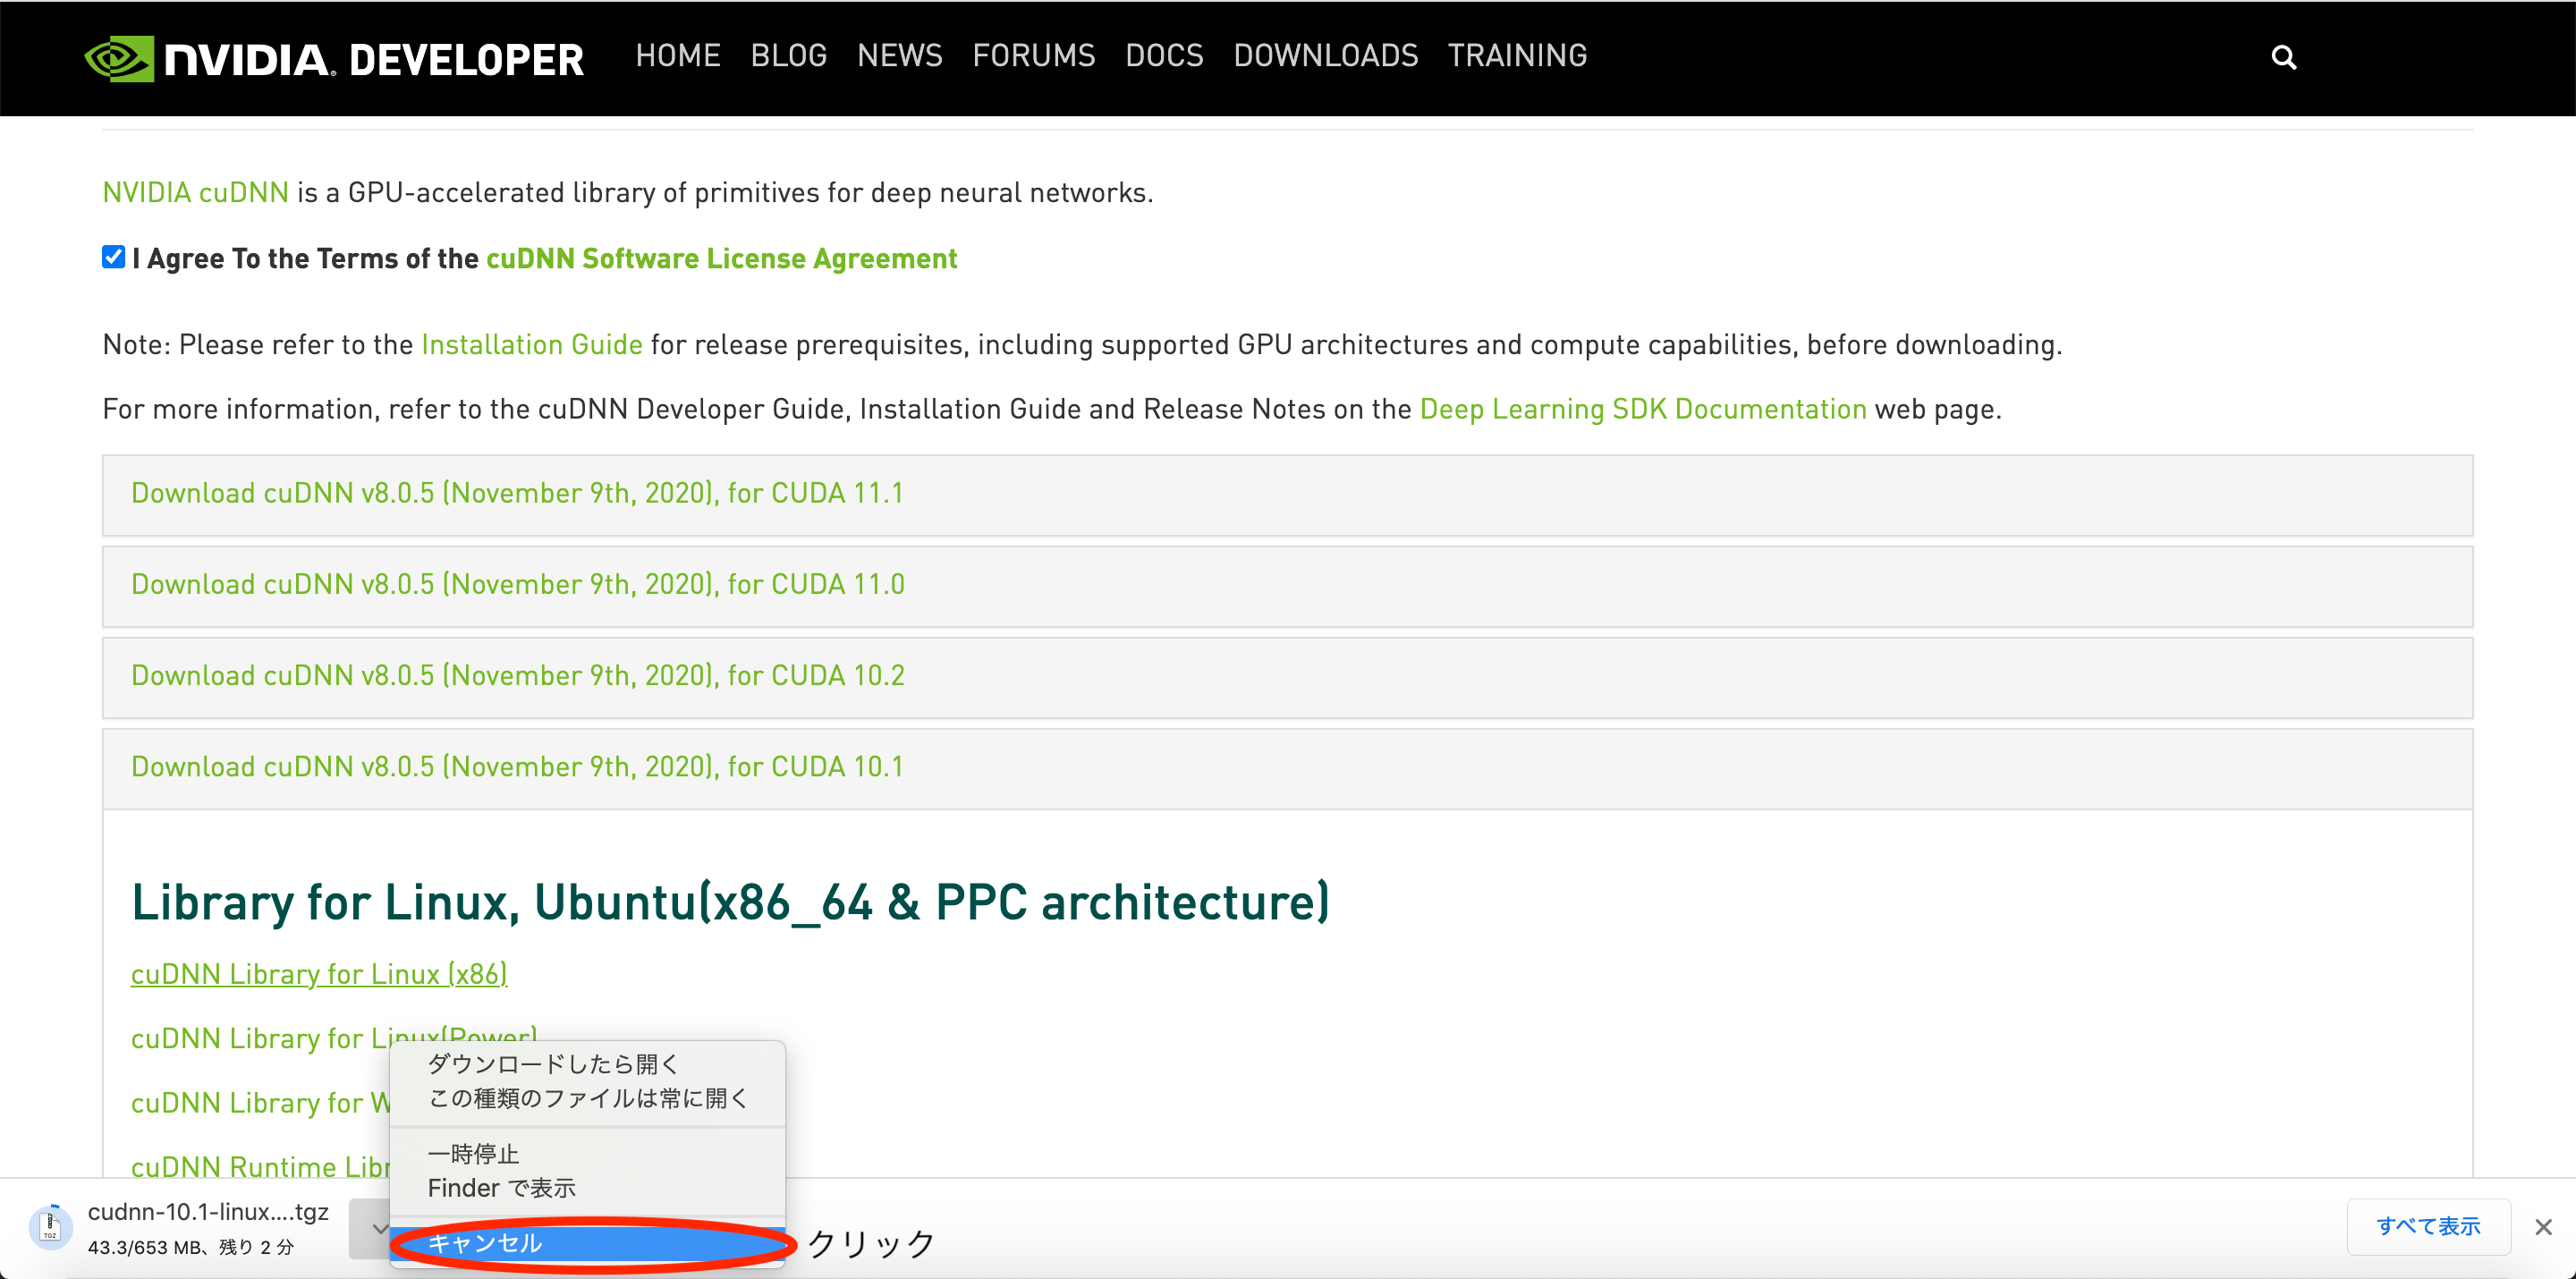Screen dimensions: 2576x1279
Task: Click the cudnn-10.1 tgz file icon
Action: [x=50, y=1227]
